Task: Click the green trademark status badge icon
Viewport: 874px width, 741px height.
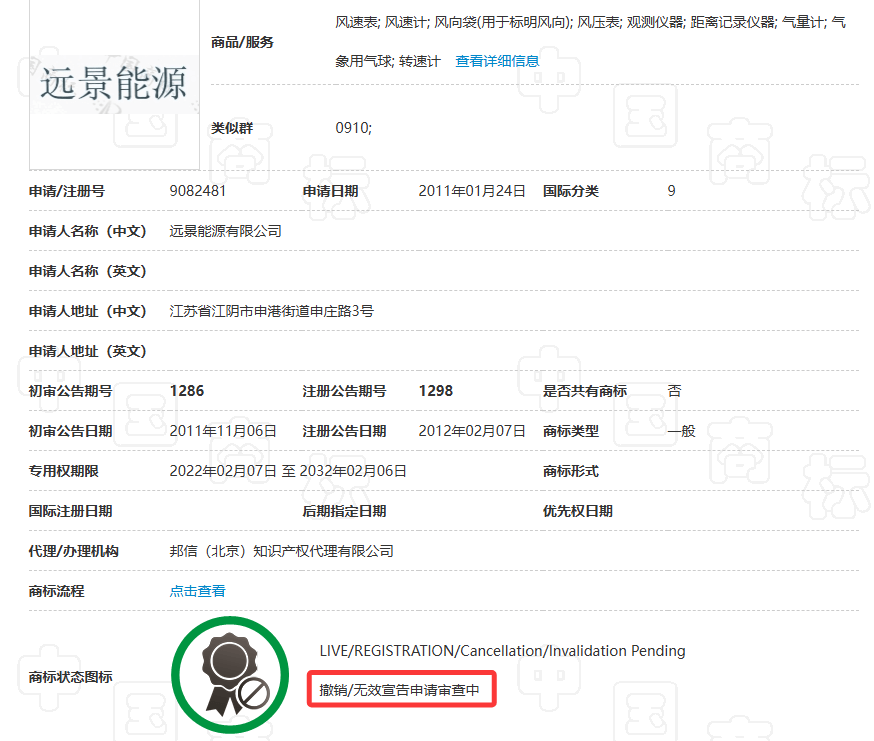Action: point(230,675)
